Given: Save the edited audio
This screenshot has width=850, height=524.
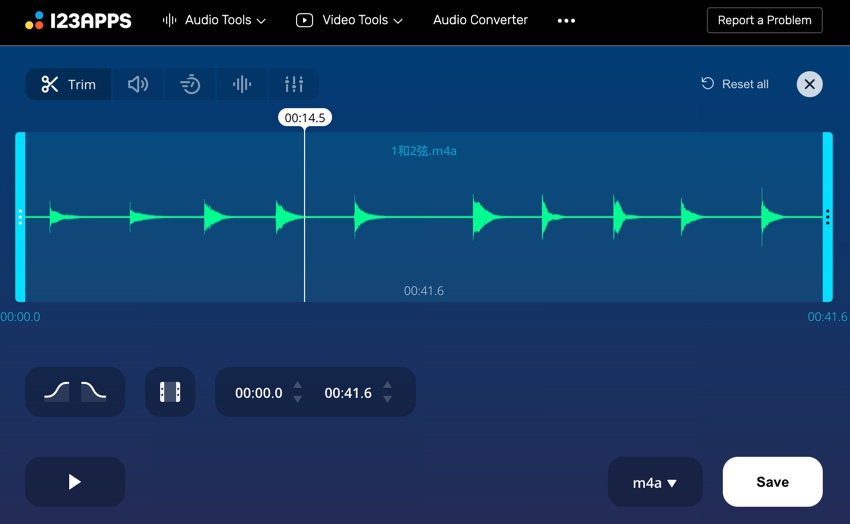Looking at the screenshot, I should (772, 482).
